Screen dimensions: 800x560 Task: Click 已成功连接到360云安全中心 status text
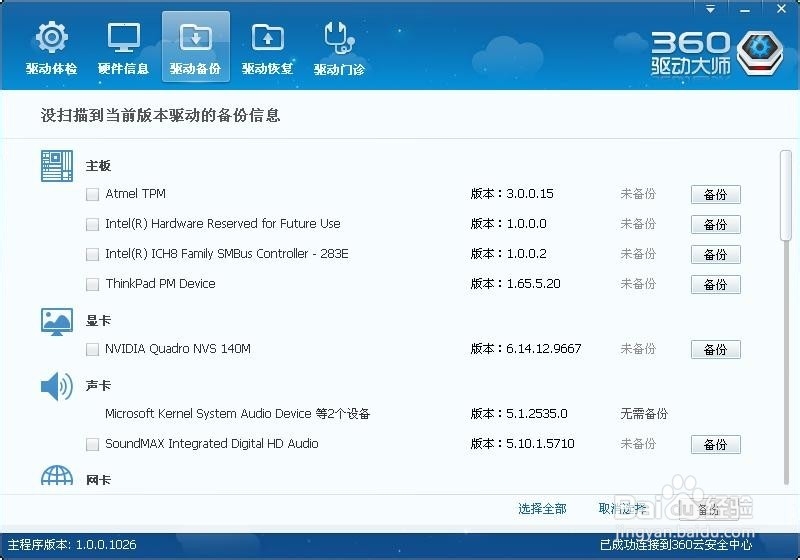tap(676, 545)
